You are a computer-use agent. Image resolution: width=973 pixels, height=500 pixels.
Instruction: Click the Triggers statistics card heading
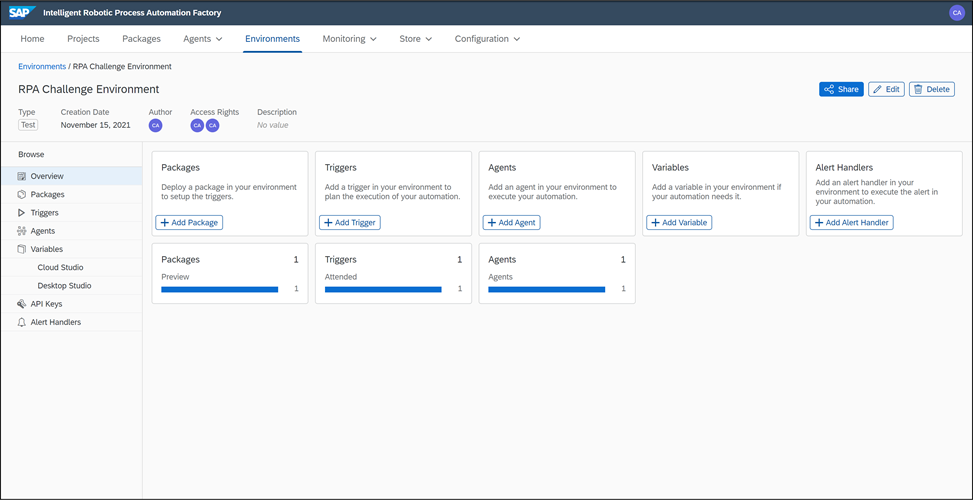tap(341, 260)
